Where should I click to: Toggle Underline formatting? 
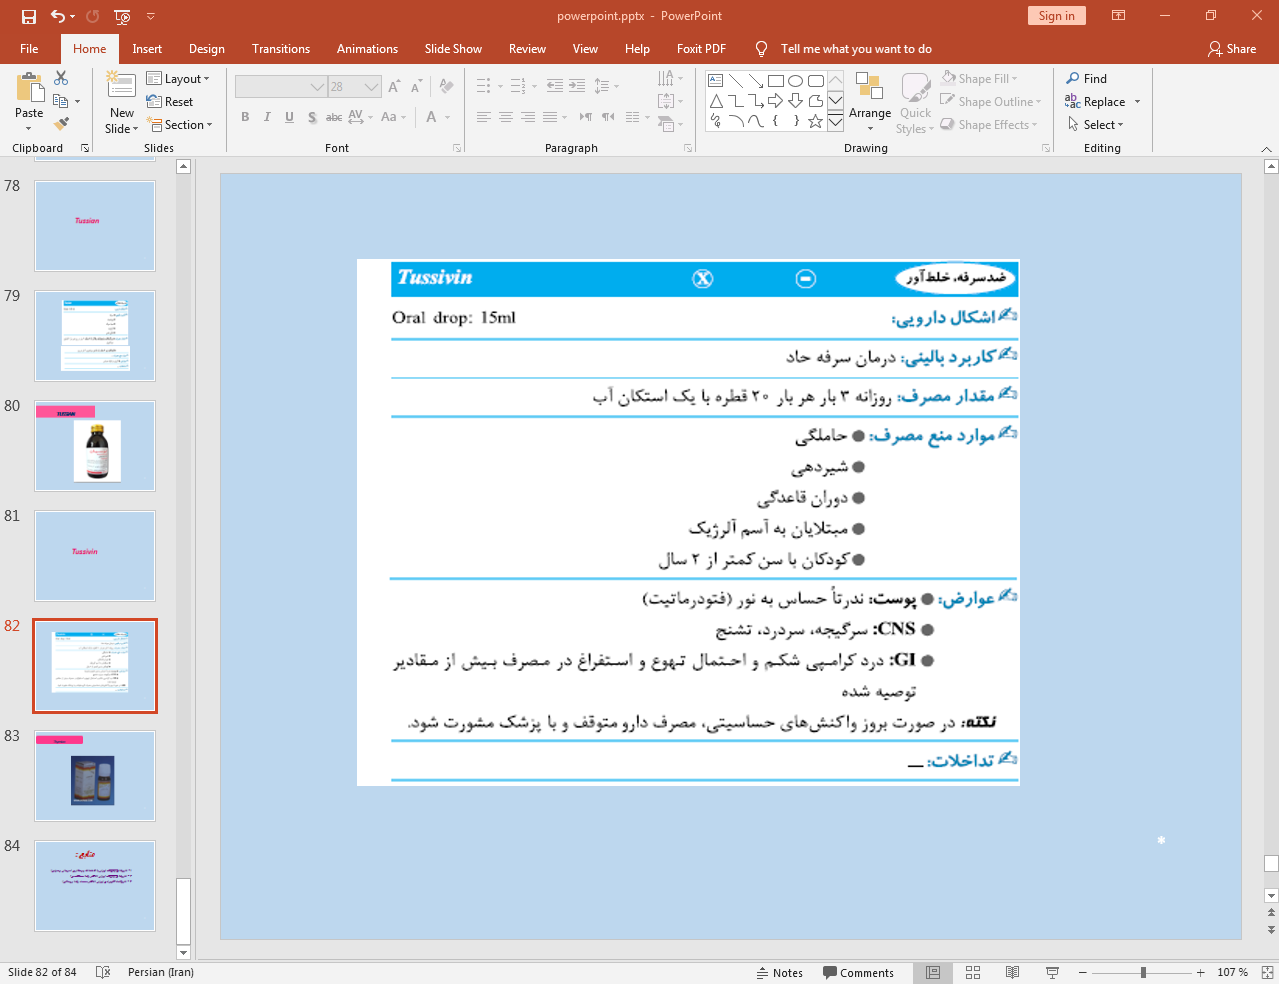point(289,117)
